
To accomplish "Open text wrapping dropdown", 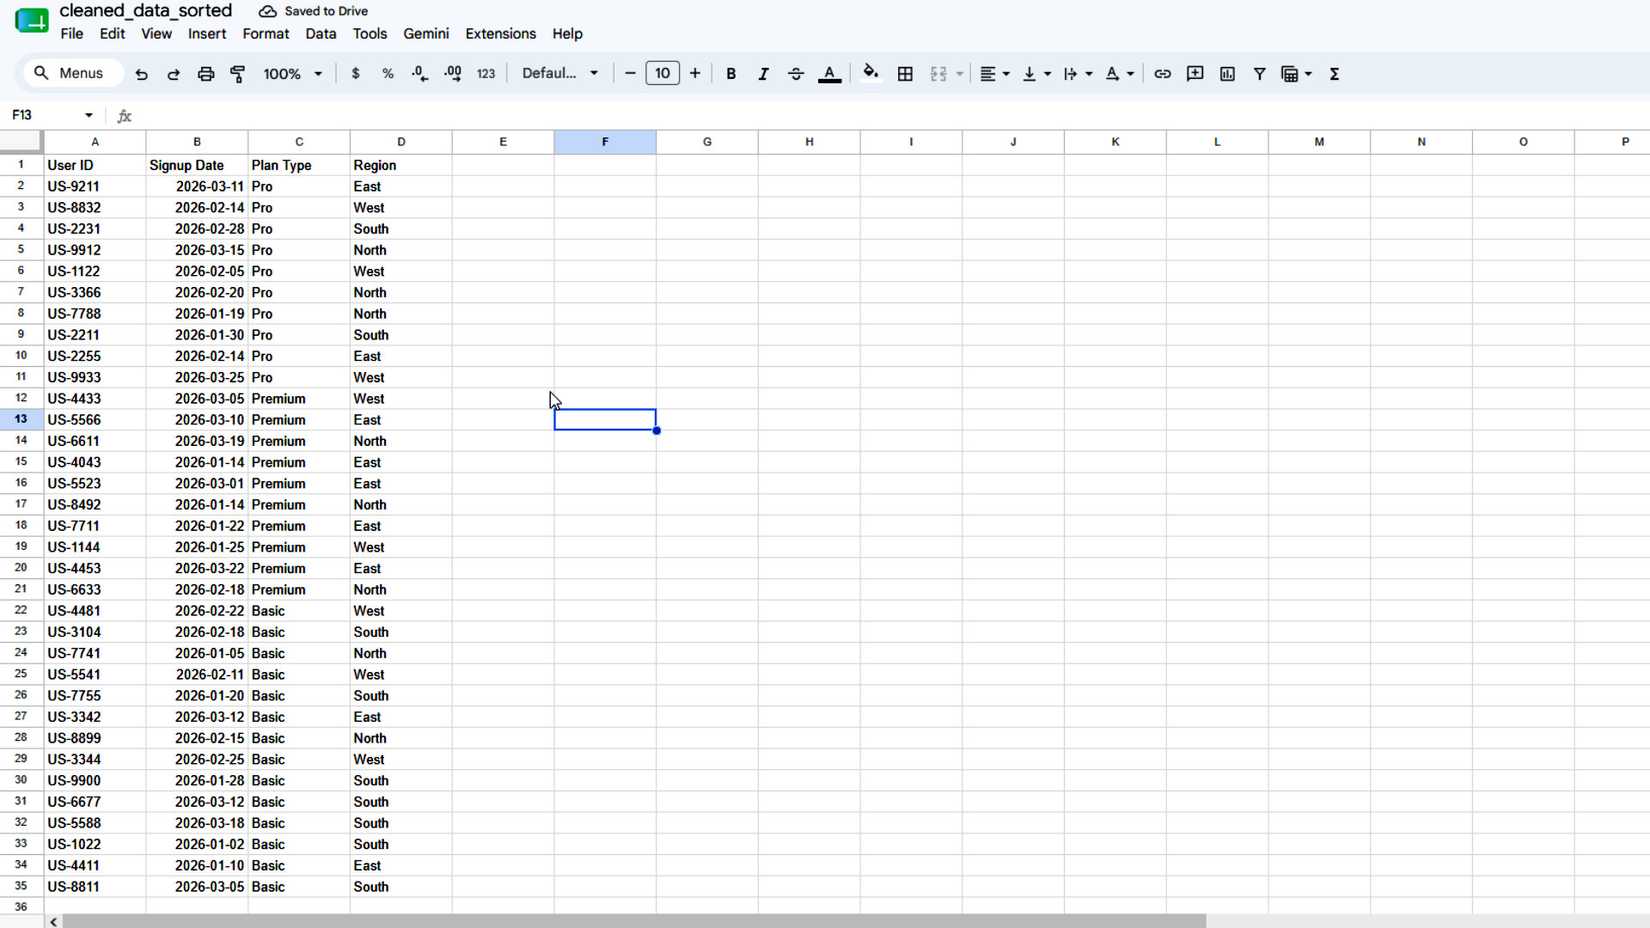I will pyautogui.click(x=1077, y=74).
